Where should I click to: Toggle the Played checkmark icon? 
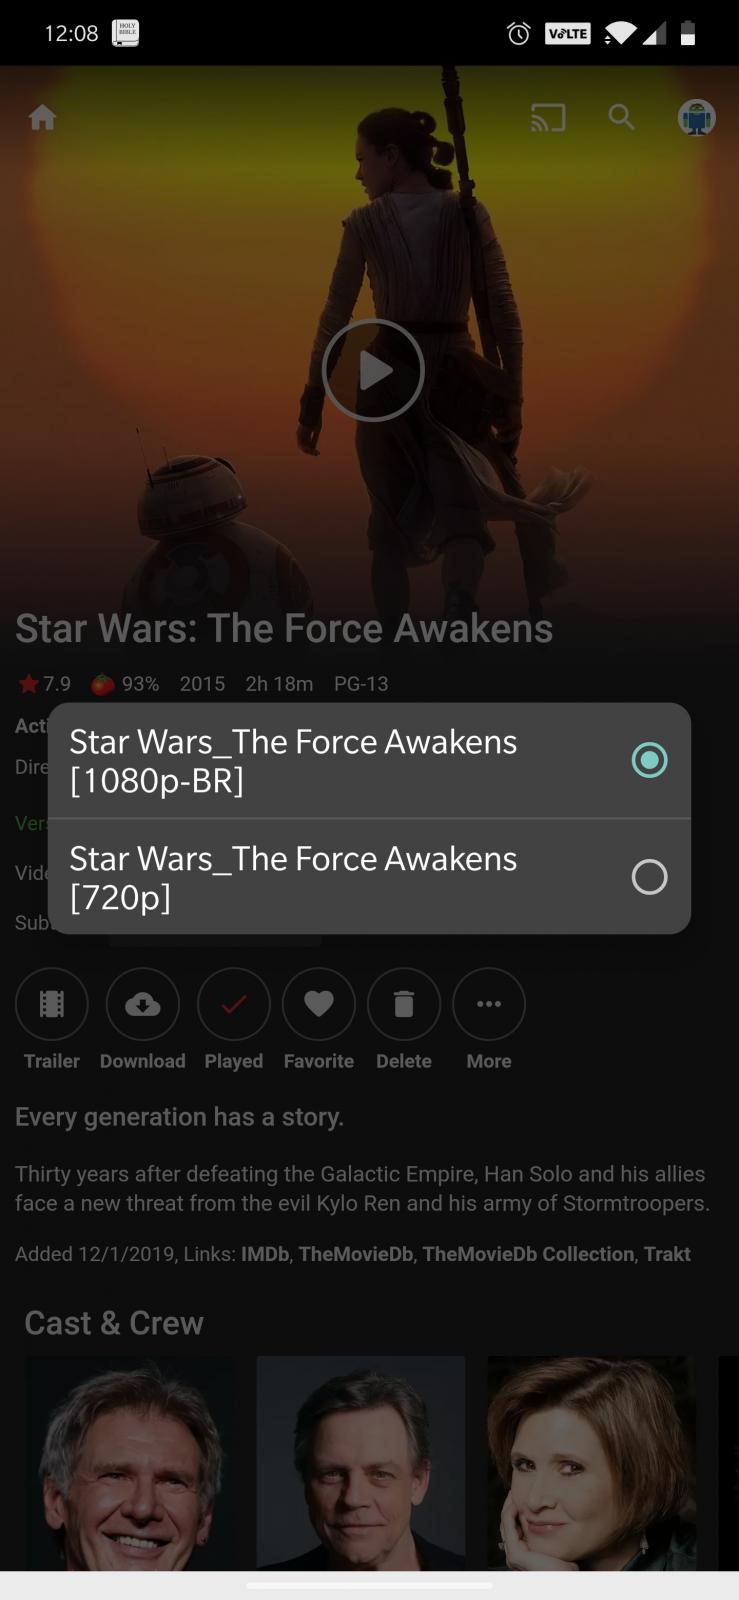click(x=234, y=1004)
